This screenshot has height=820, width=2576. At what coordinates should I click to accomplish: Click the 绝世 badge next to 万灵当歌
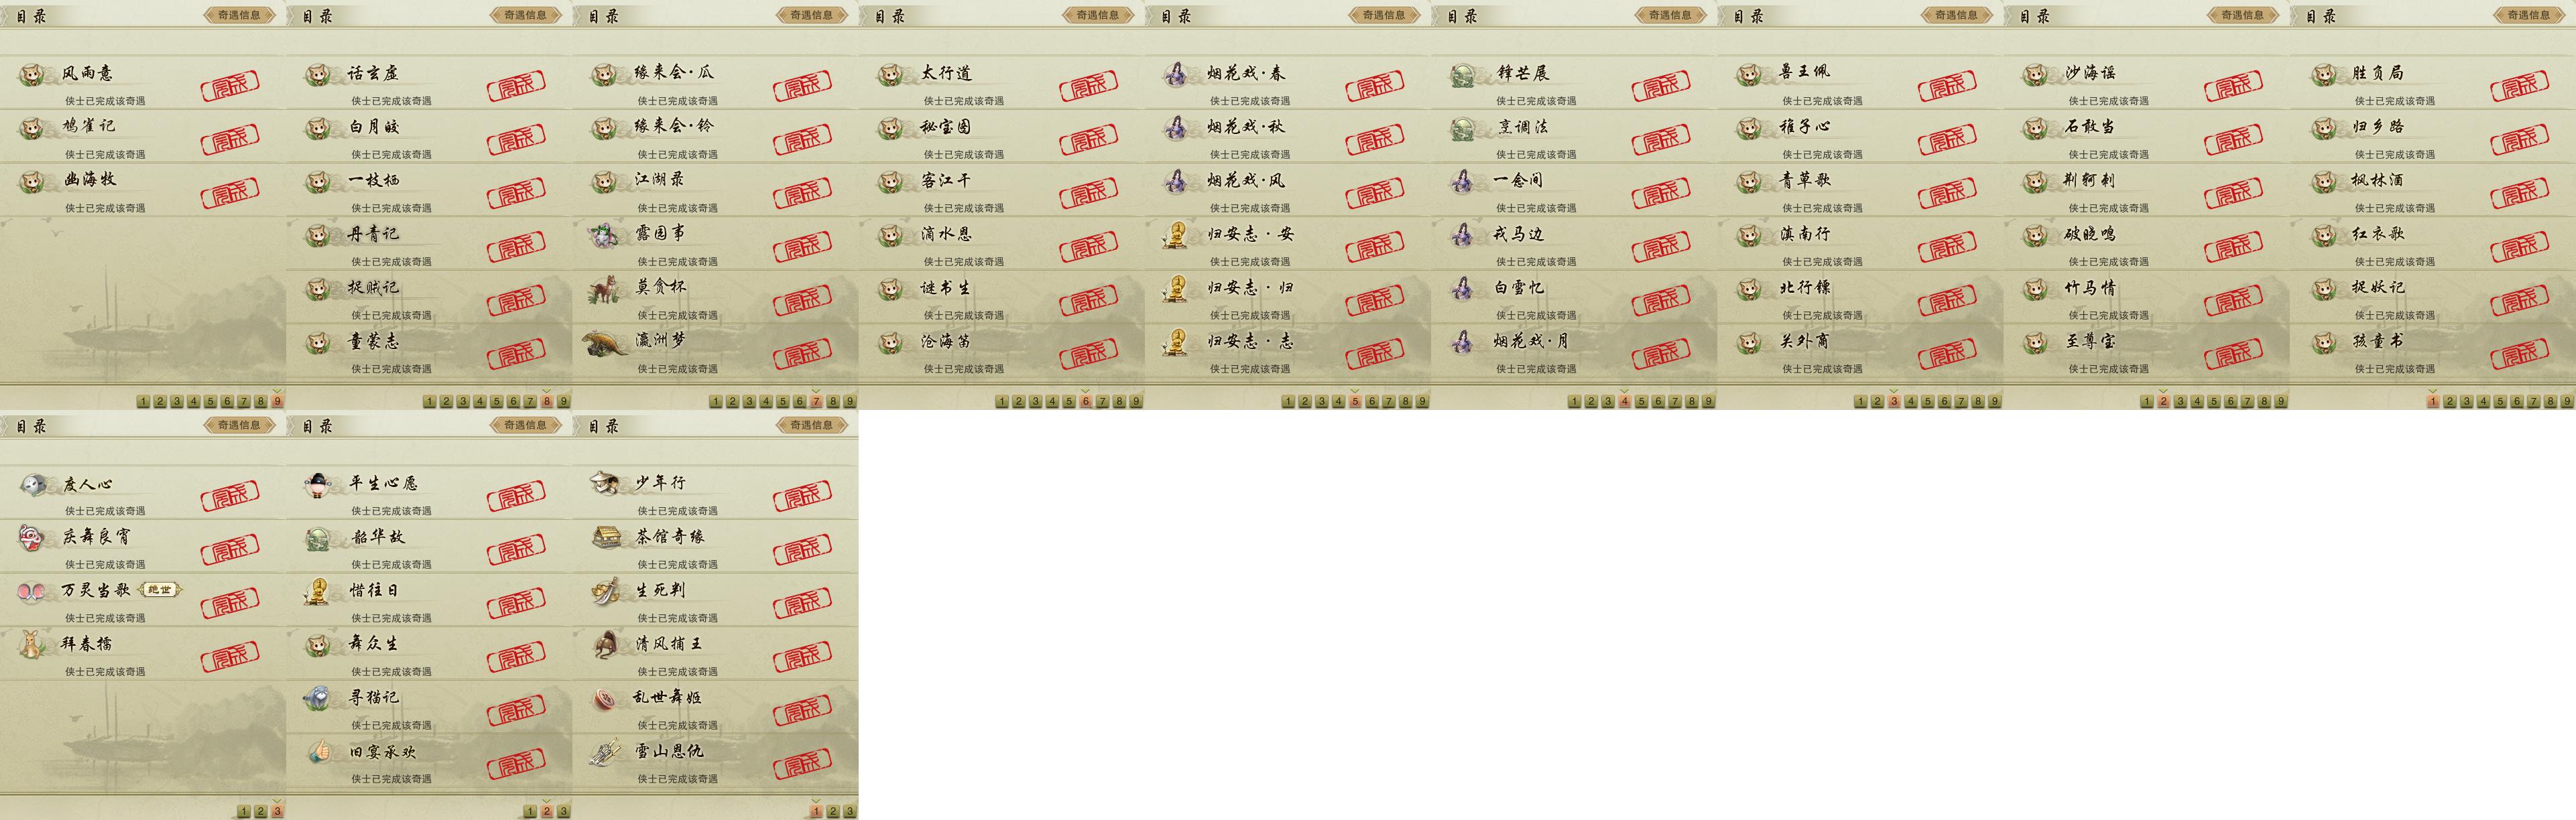click(x=160, y=590)
